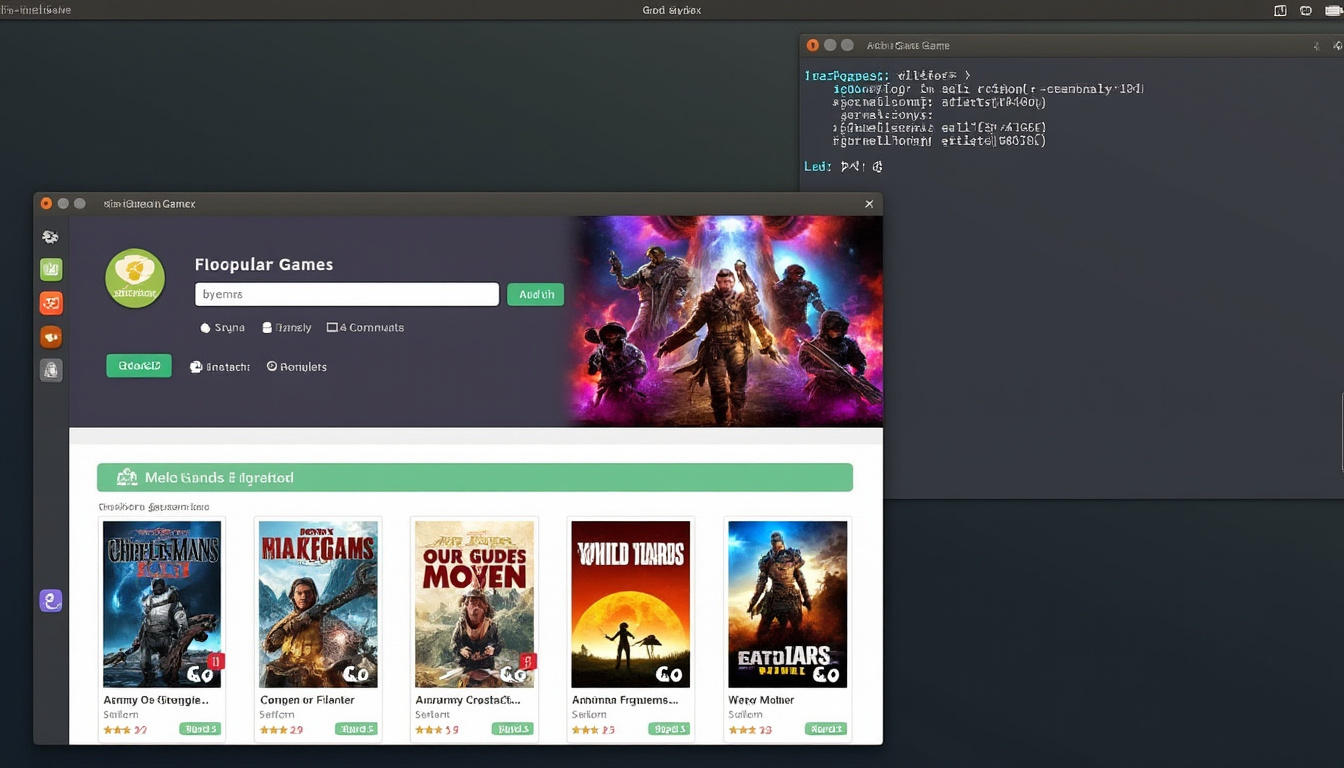Click the green button on the 'Amrumy Crostact' card
Viewport: 1344px width, 768px height.
(x=512, y=729)
